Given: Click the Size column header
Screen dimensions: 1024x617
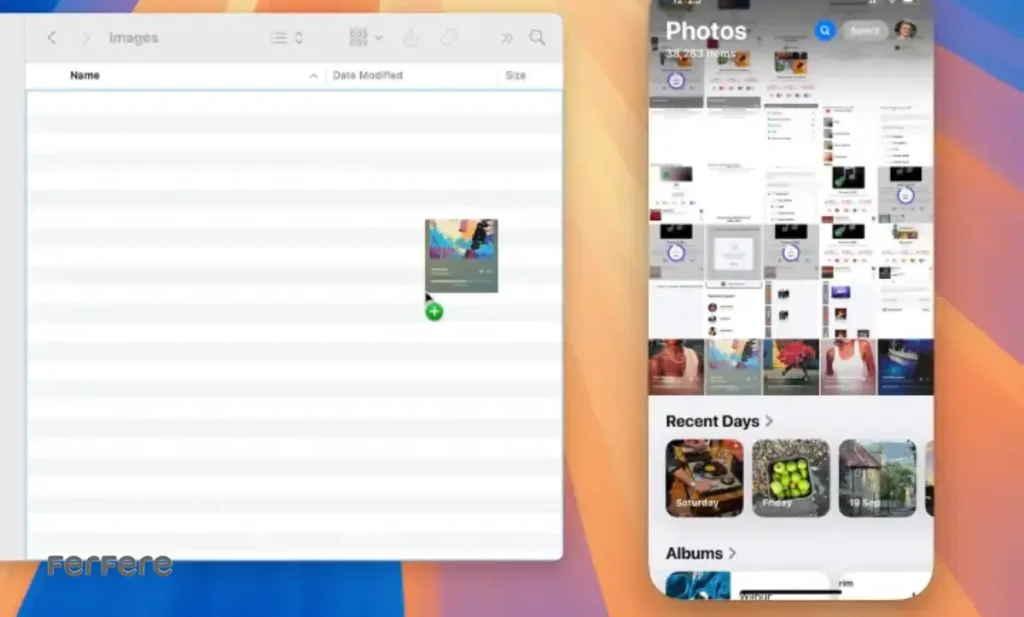Looking at the screenshot, I should pos(516,74).
